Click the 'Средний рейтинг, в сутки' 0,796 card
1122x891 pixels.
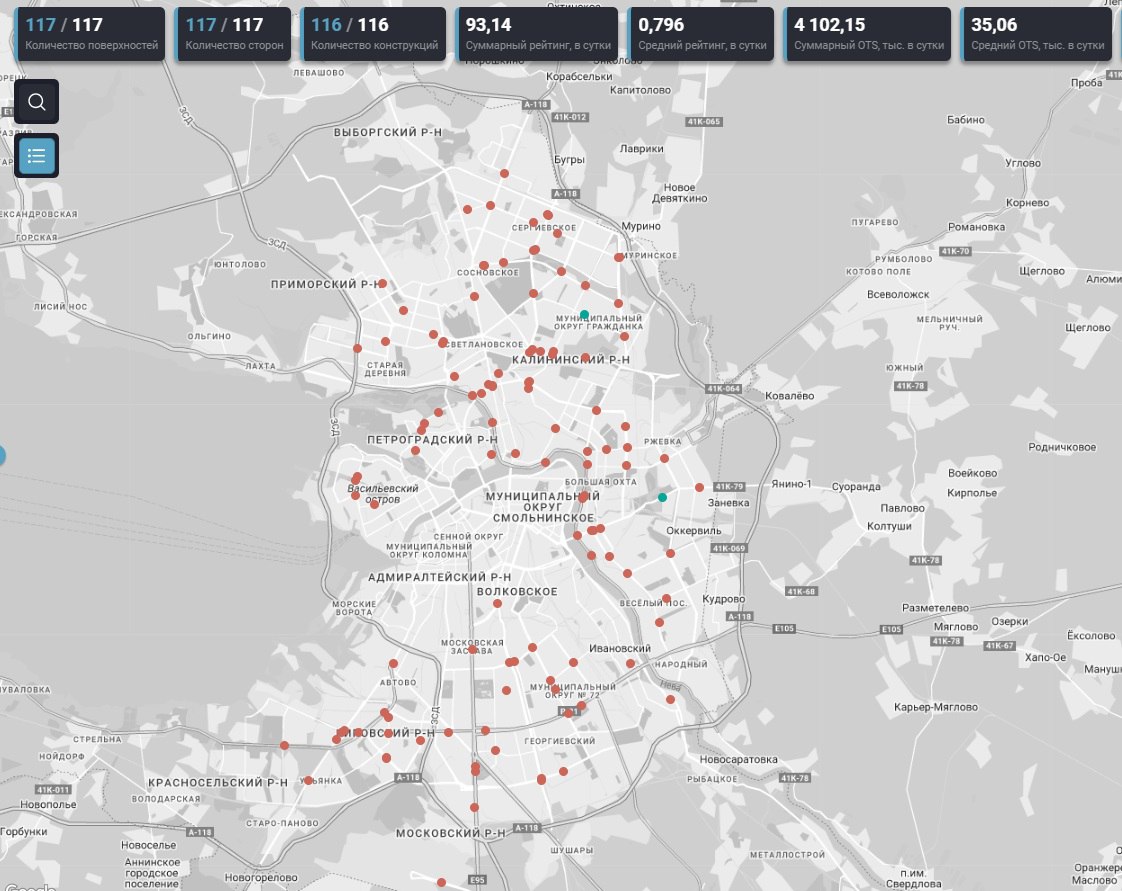(x=701, y=34)
